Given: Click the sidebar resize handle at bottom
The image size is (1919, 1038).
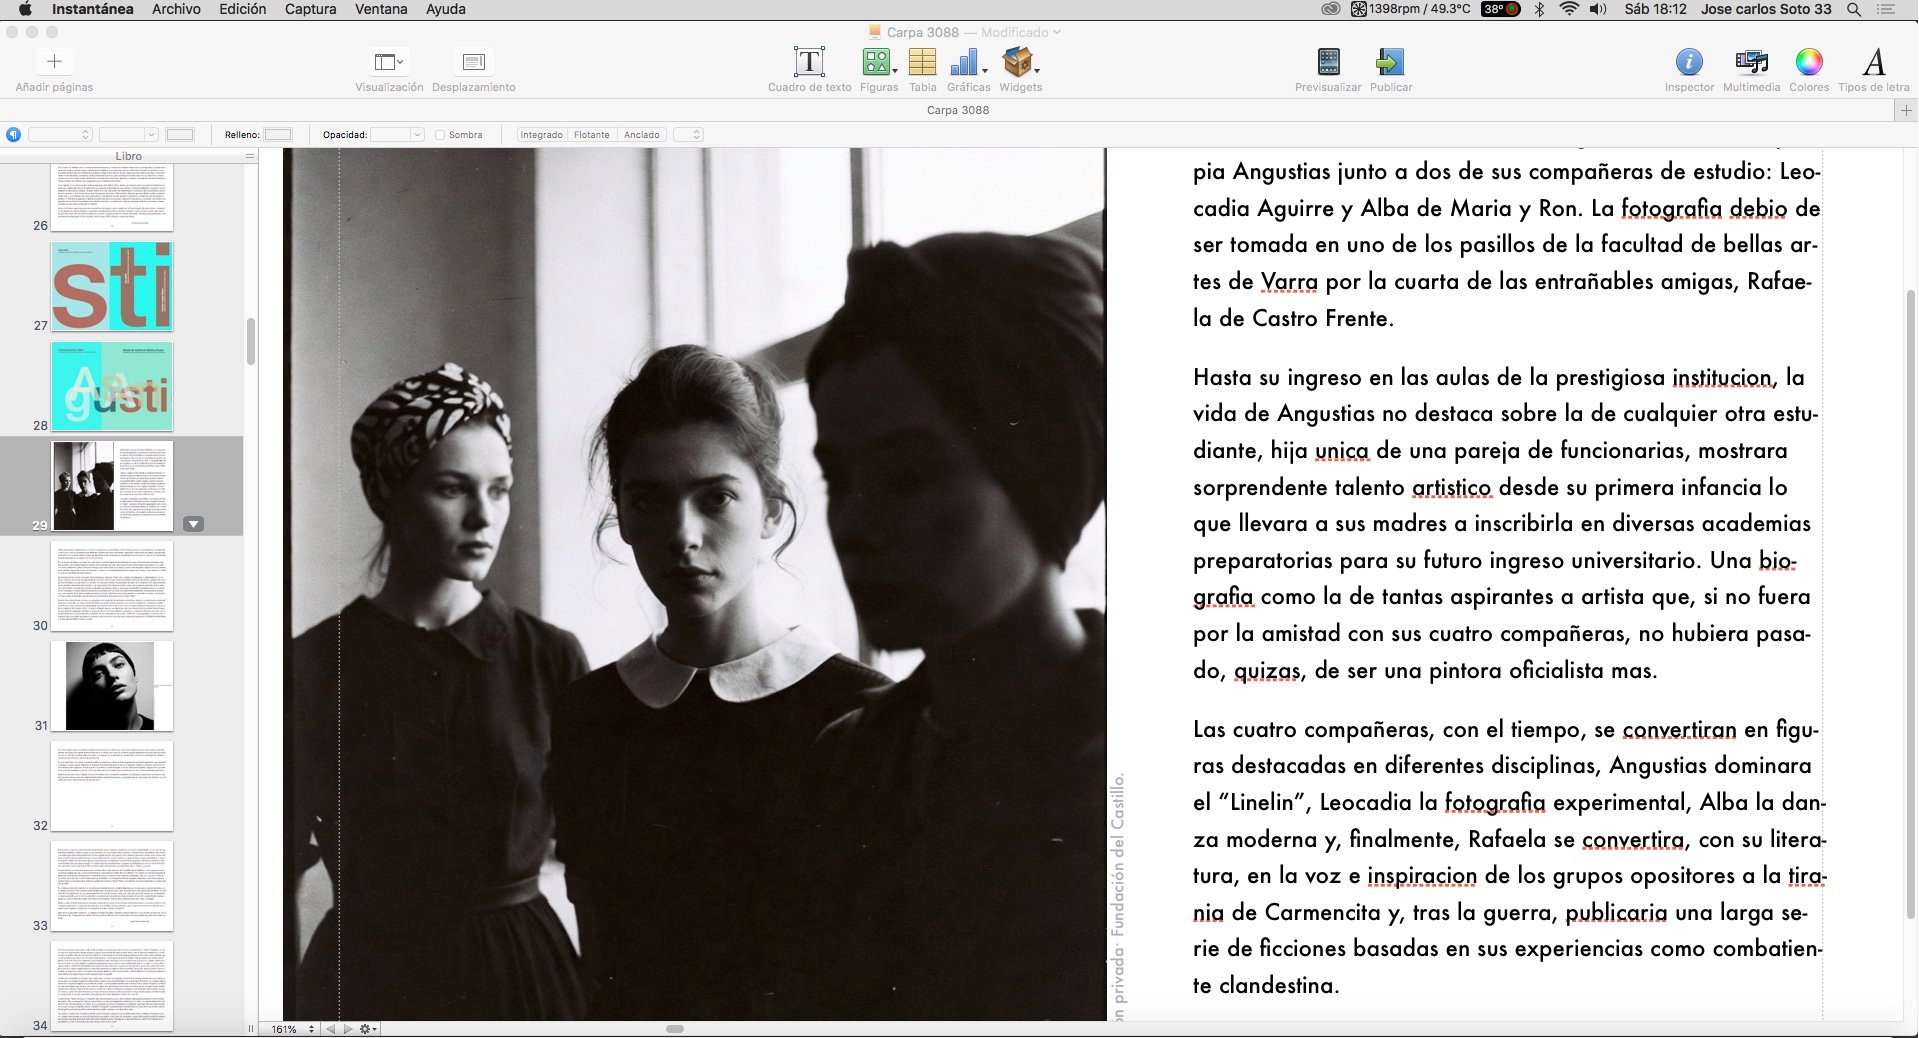Looking at the screenshot, I should click(x=250, y=1029).
